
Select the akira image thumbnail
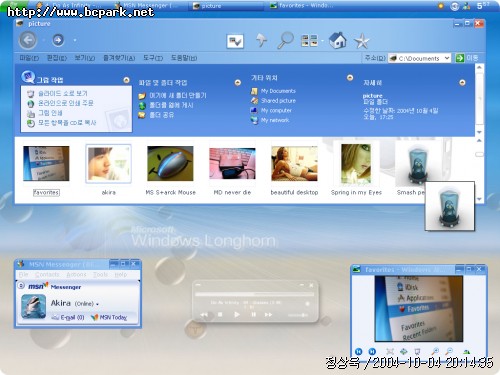pos(109,164)
